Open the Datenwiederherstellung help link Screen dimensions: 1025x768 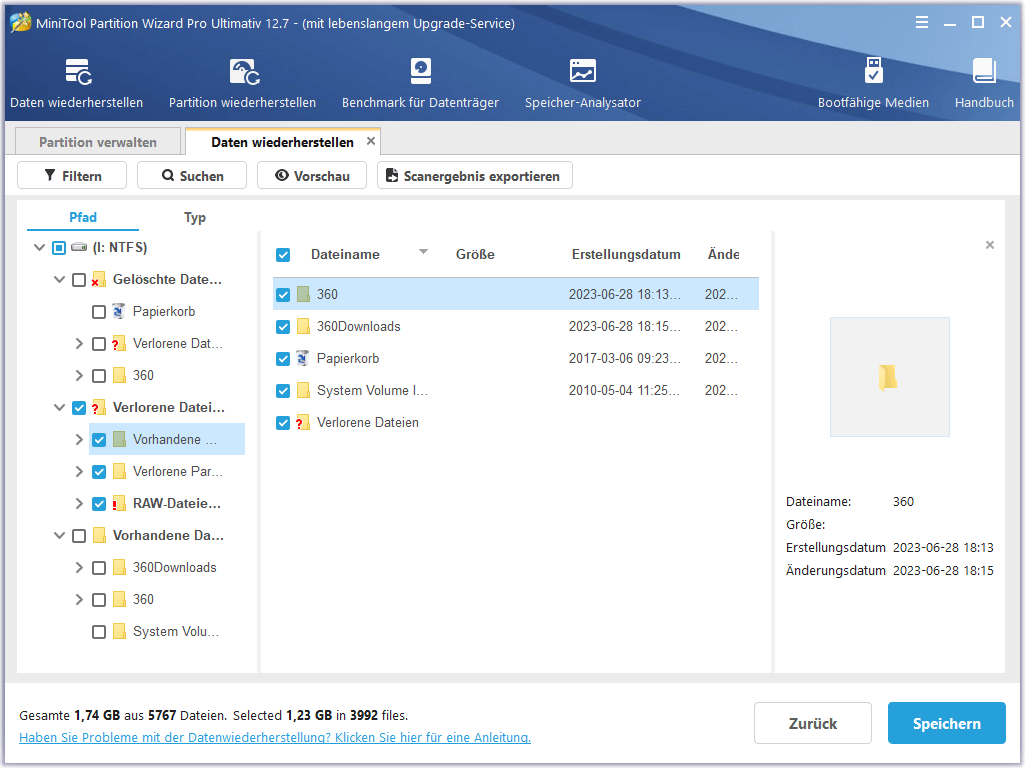275,737
